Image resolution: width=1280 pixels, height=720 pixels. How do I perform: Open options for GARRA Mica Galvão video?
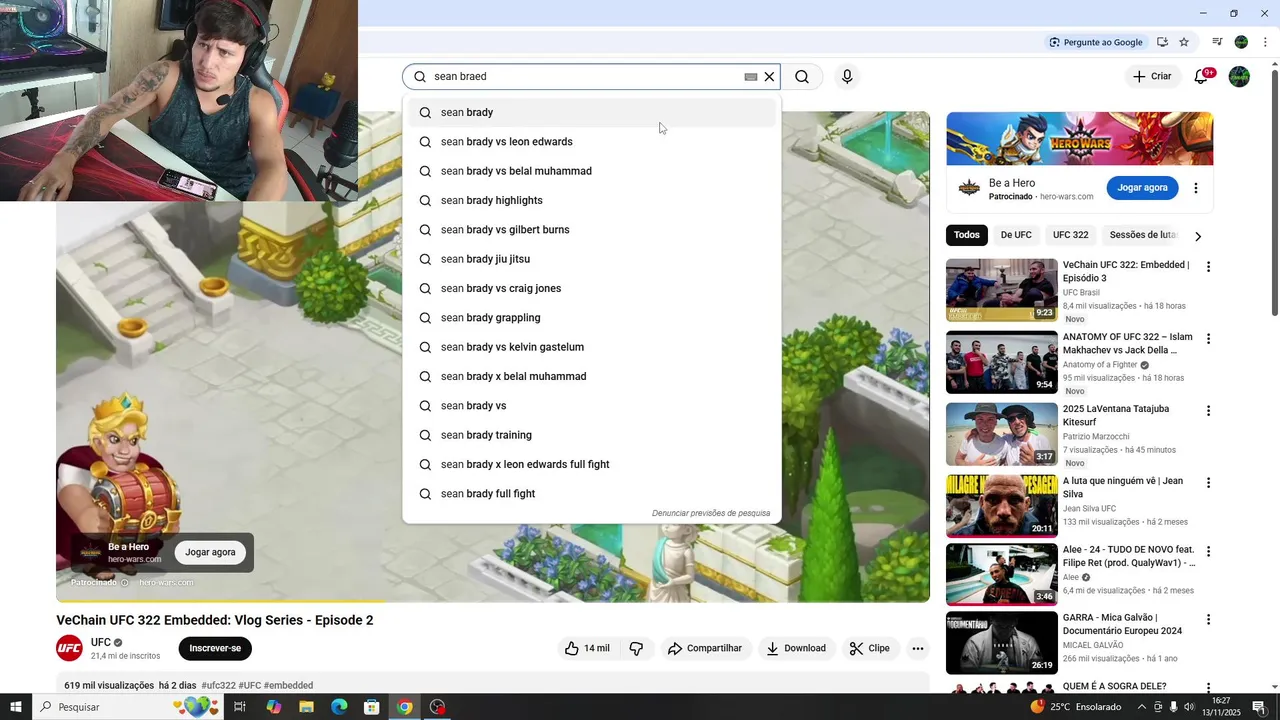[1208, 619]
